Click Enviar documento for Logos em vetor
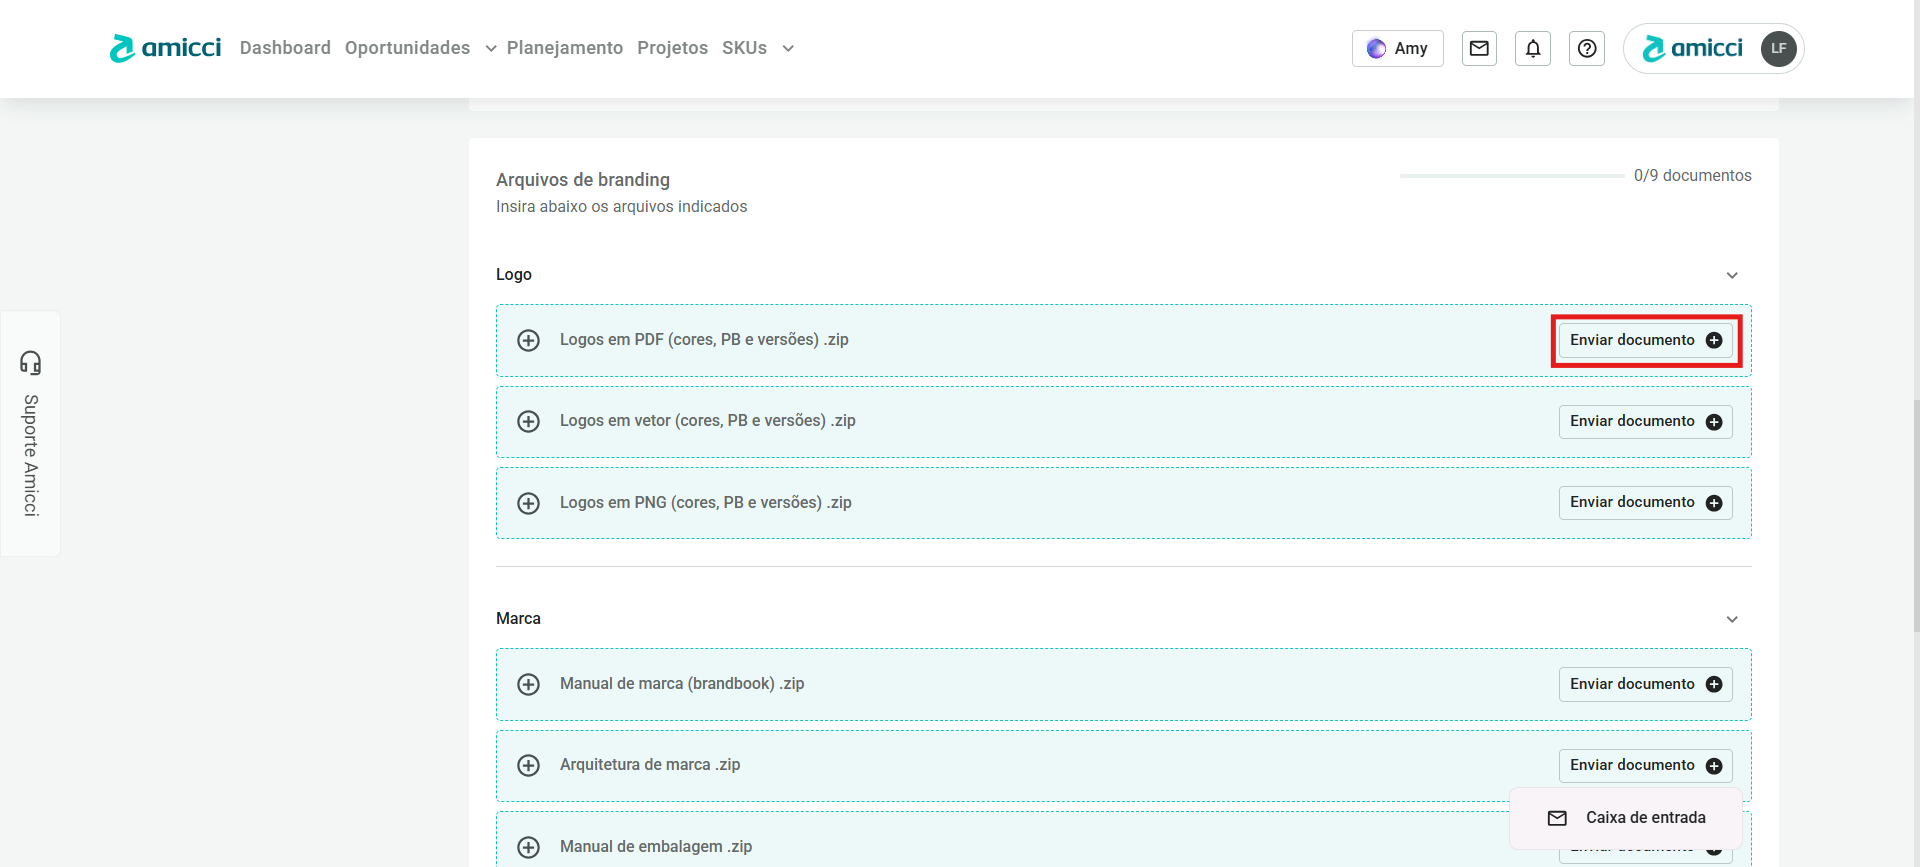Viewport: 1920px width, 867px height. 1645,421
